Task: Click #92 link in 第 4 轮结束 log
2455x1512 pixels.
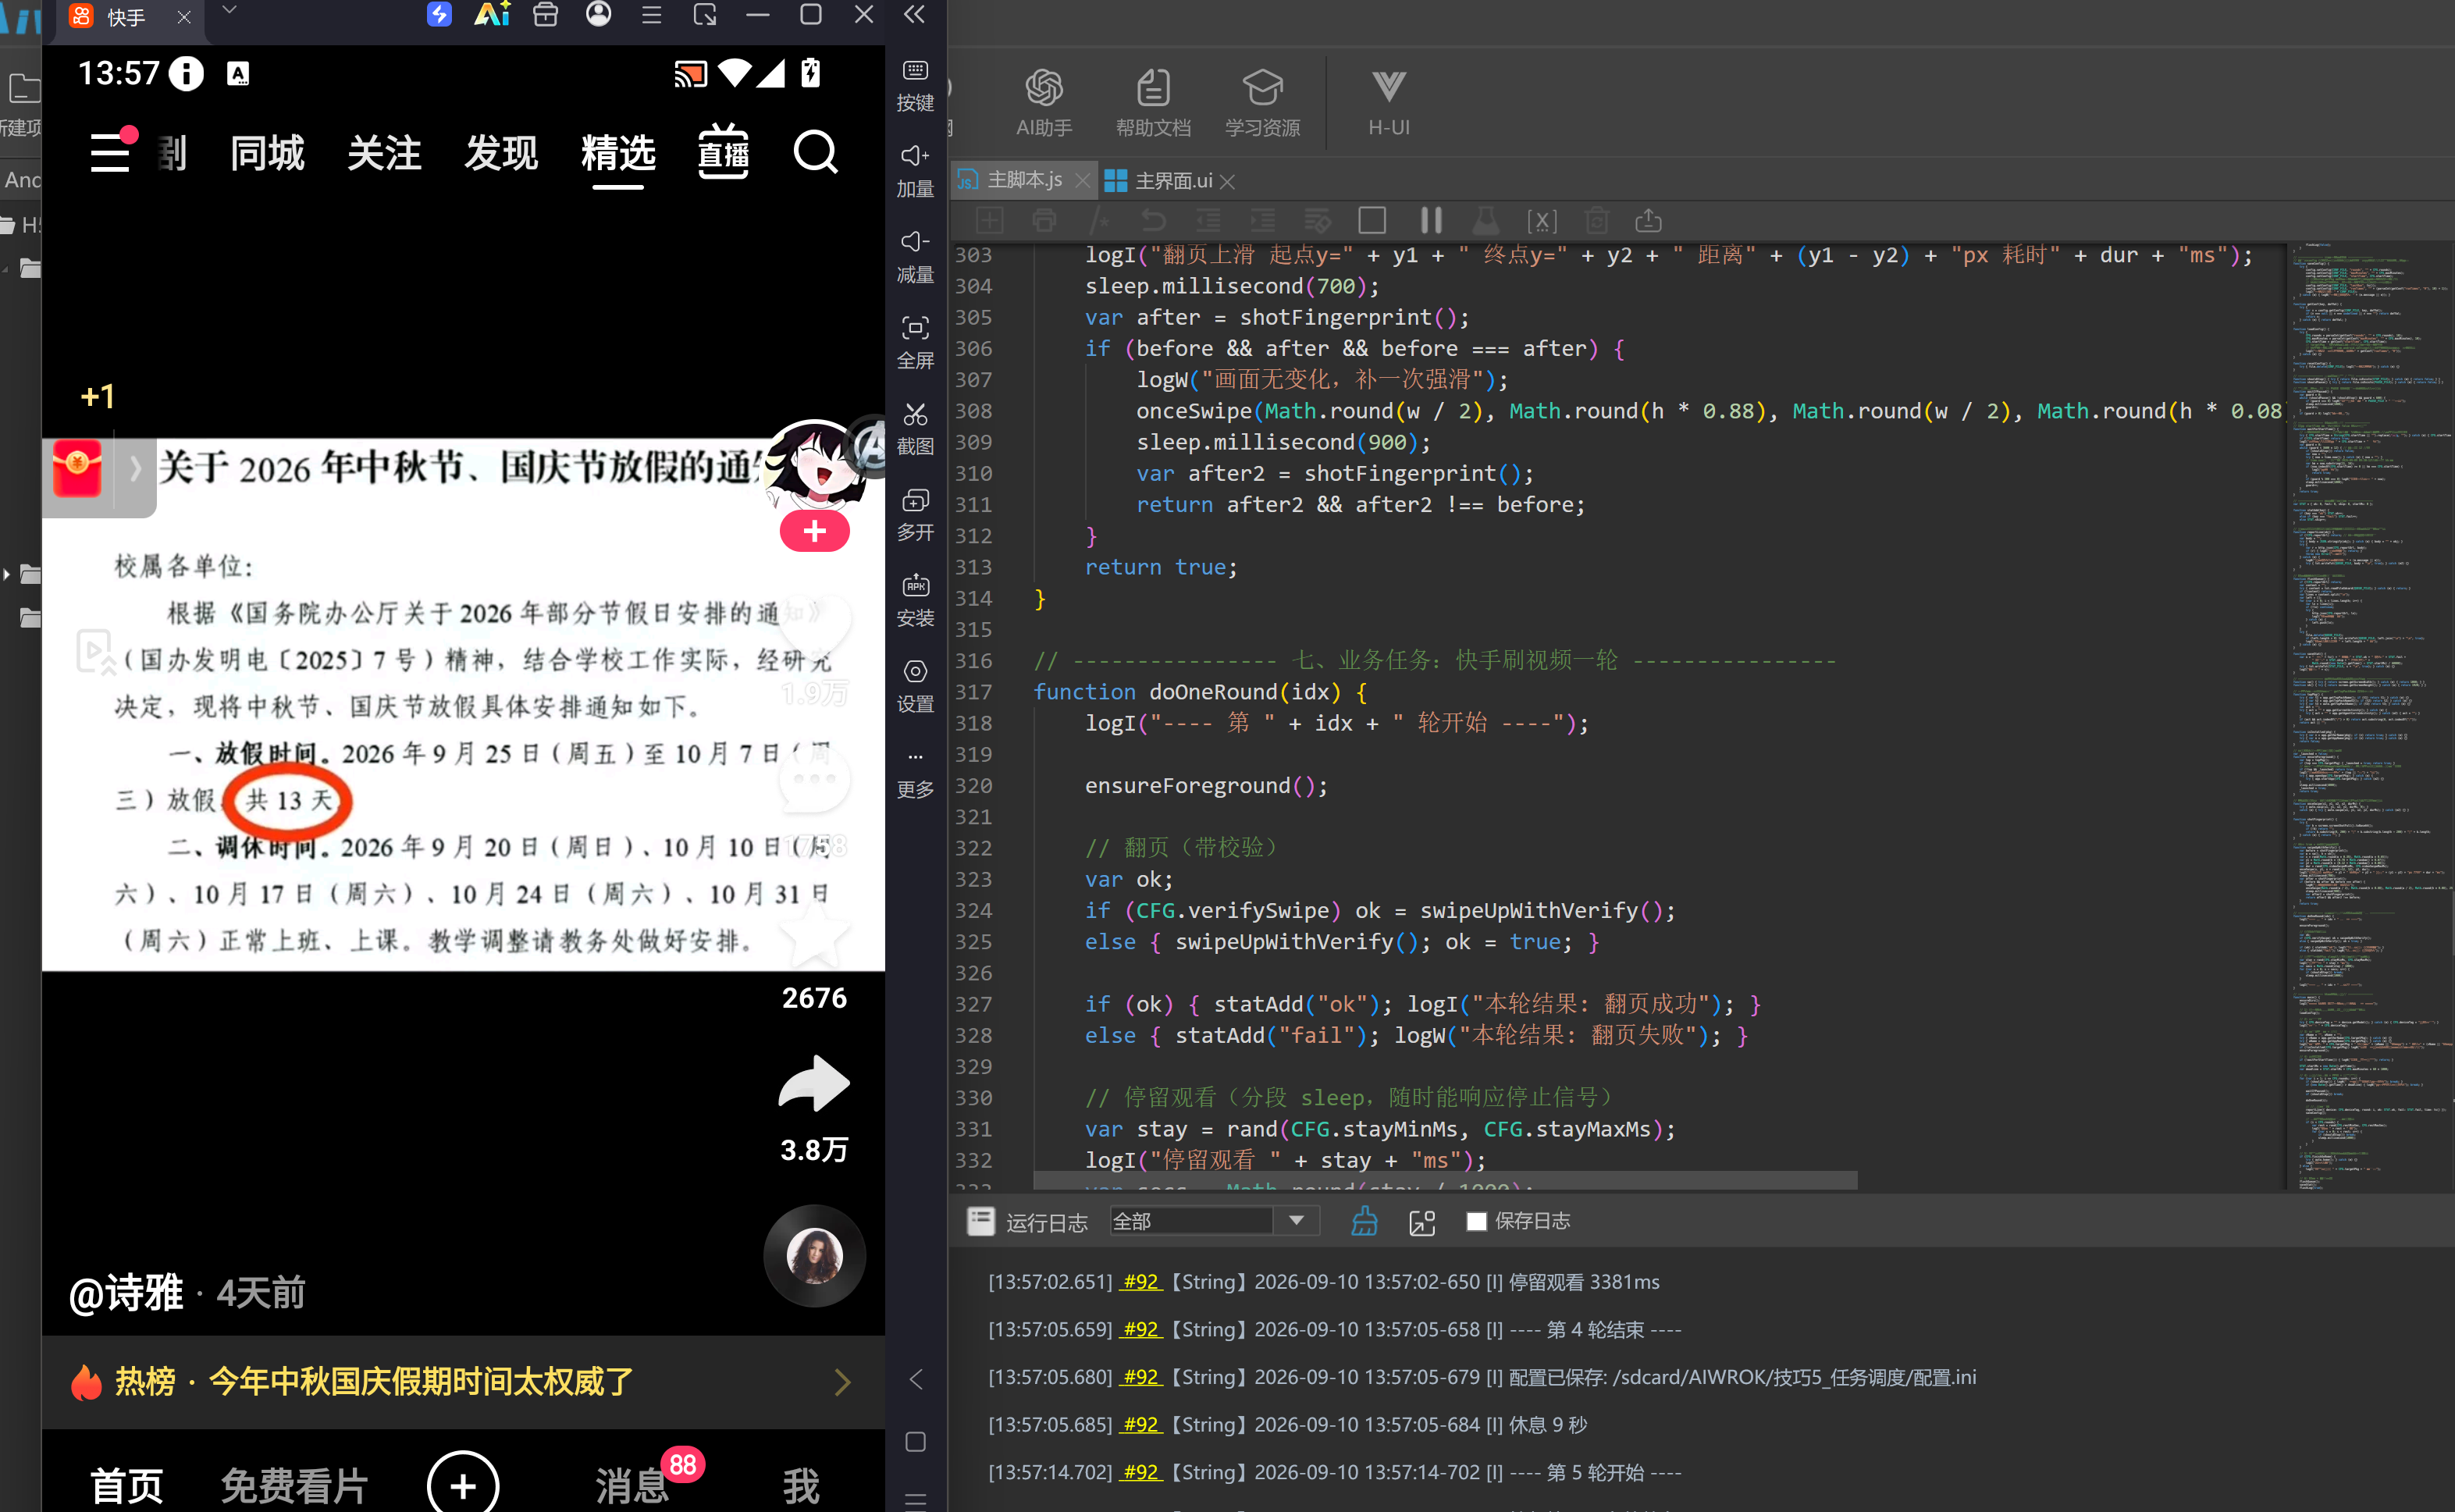Action: [1140, 1329]
